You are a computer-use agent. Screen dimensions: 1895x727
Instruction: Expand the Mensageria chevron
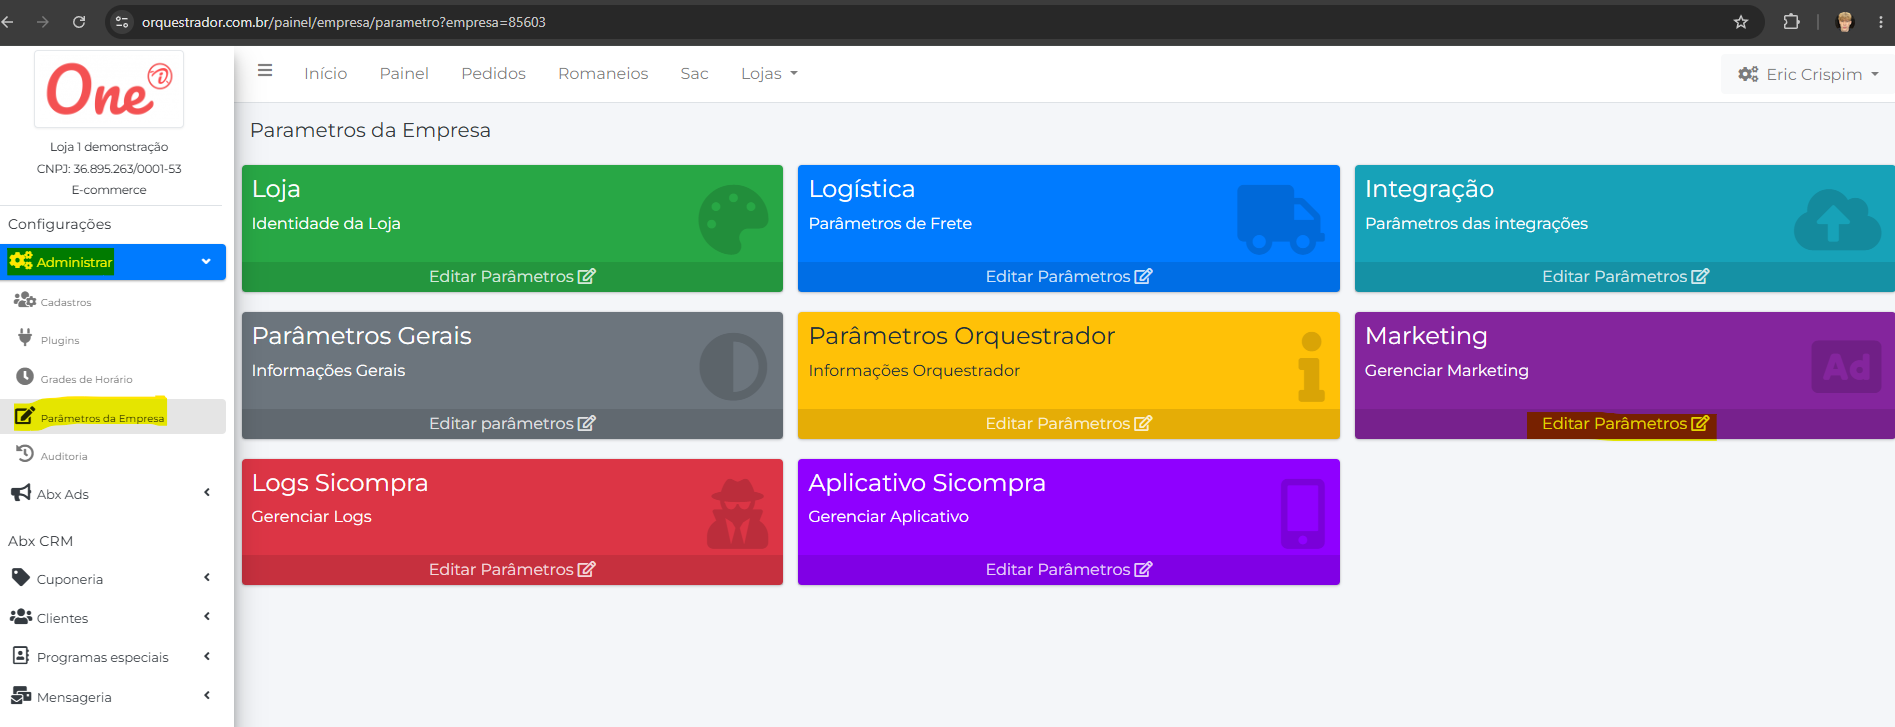click(x=207, y=695)
